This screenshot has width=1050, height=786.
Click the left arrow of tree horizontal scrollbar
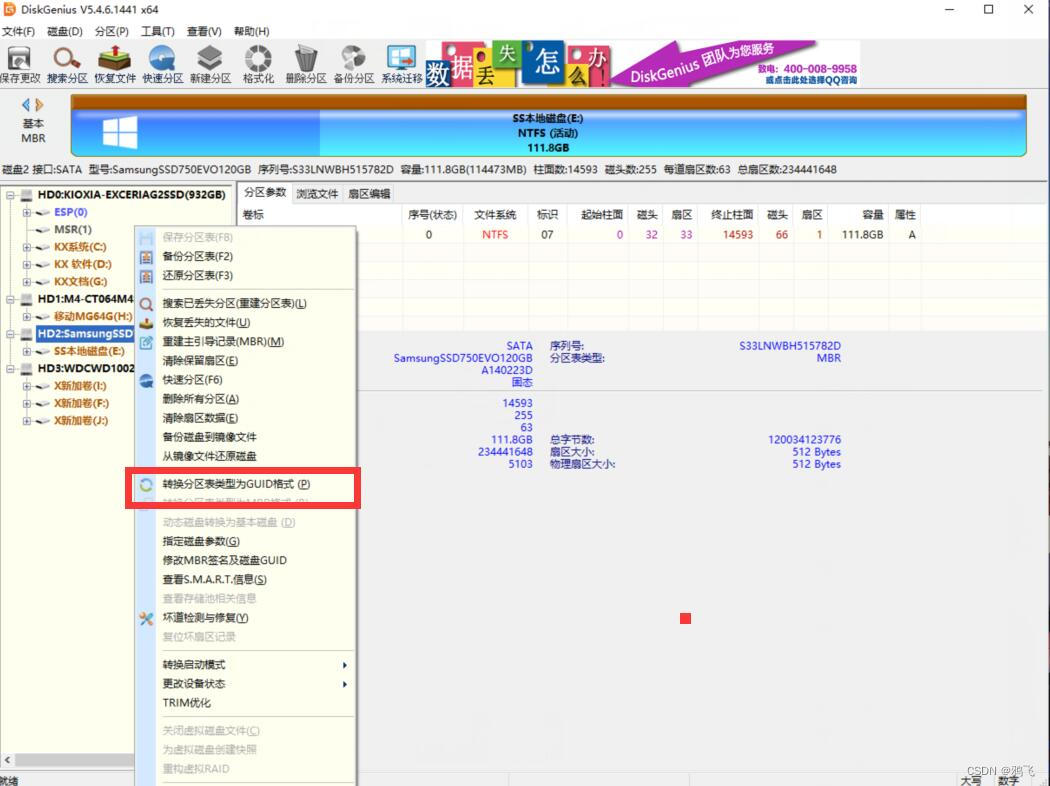(x=7, y=760)
